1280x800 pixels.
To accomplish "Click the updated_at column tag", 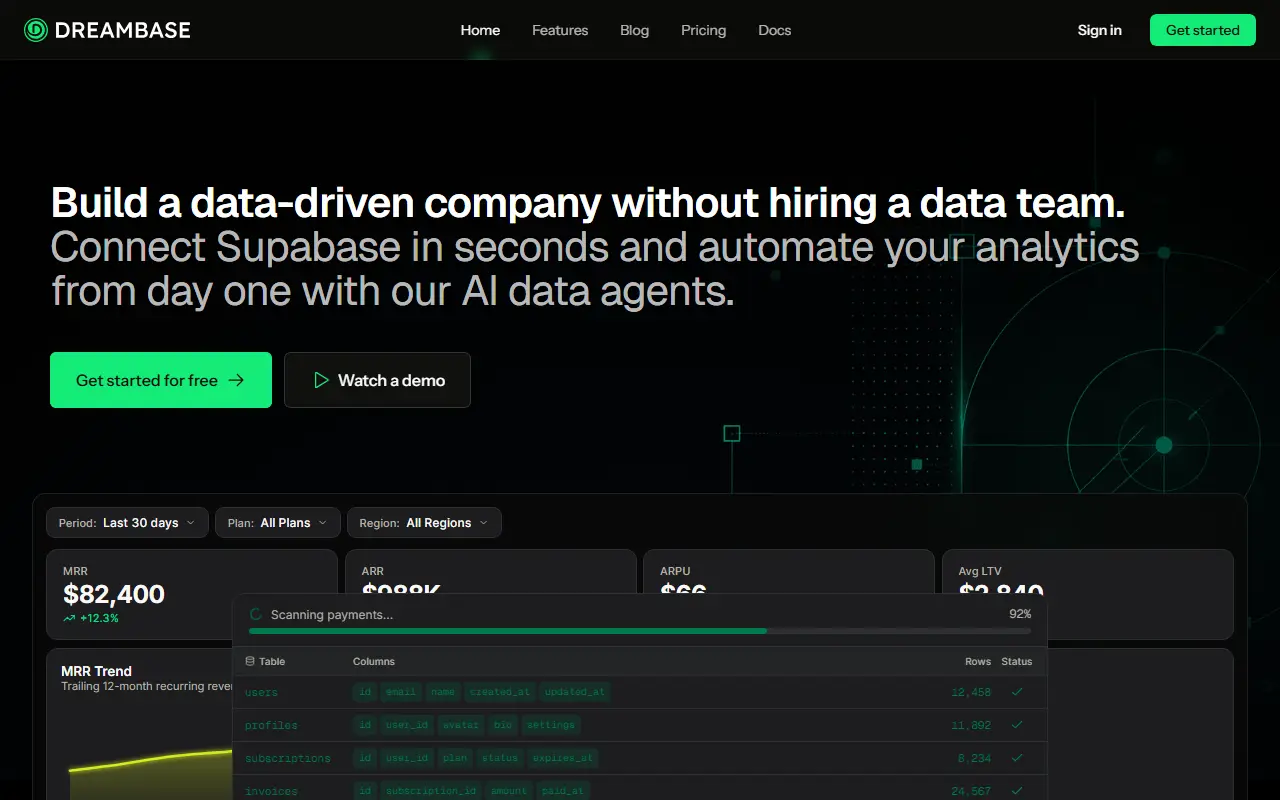I will 574,692.
